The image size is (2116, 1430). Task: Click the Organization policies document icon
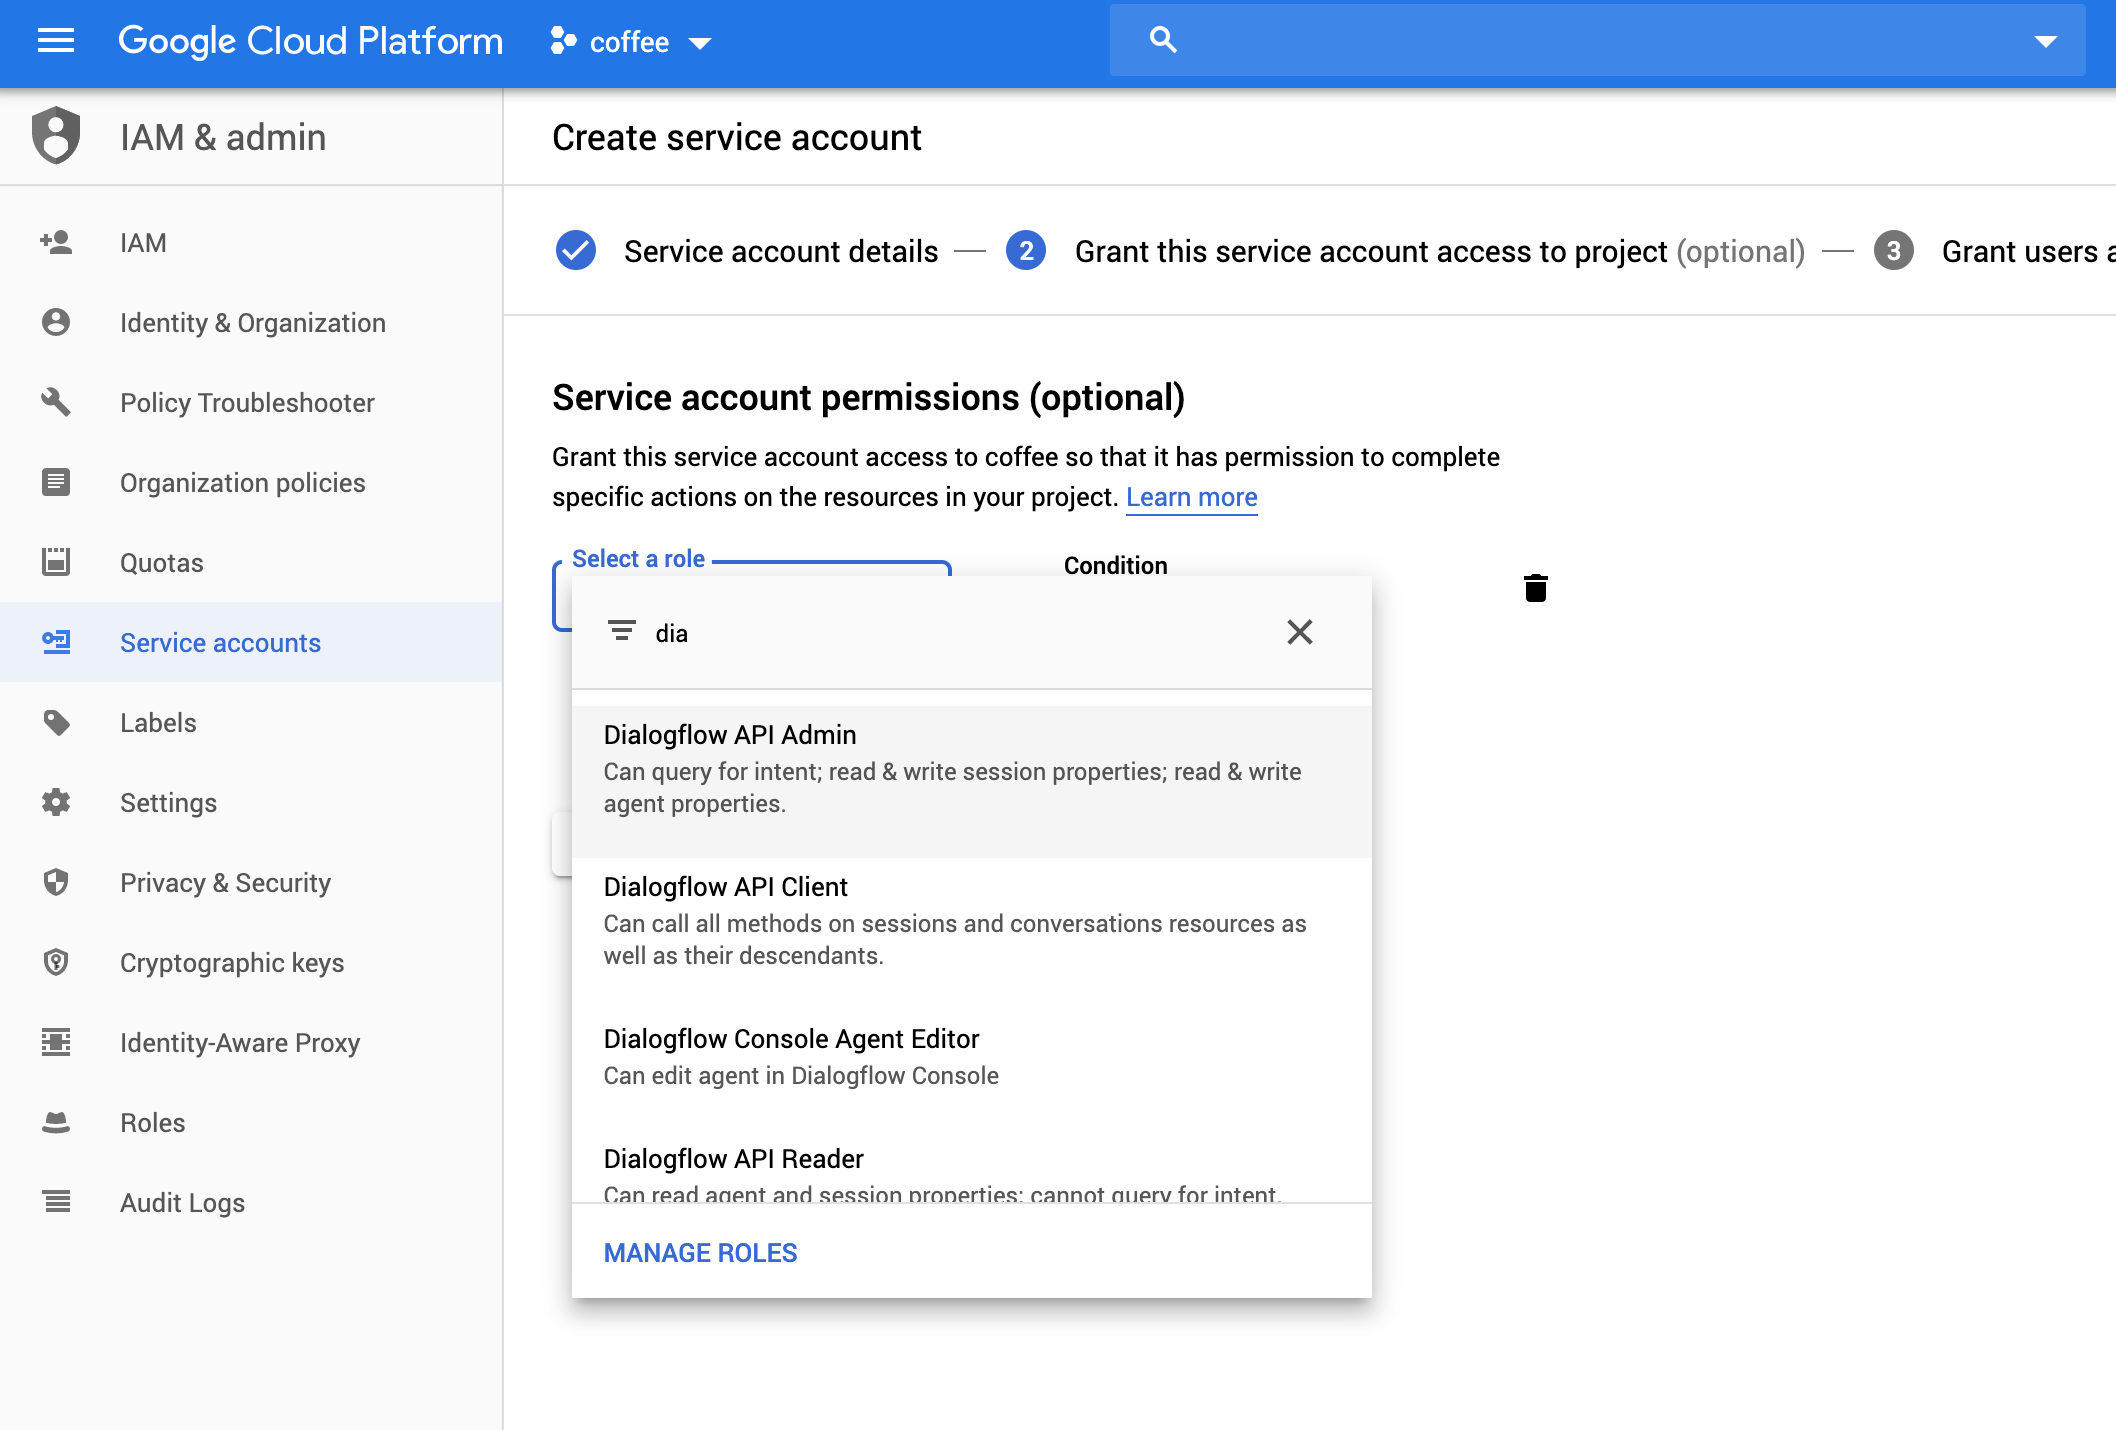[56, 482]
